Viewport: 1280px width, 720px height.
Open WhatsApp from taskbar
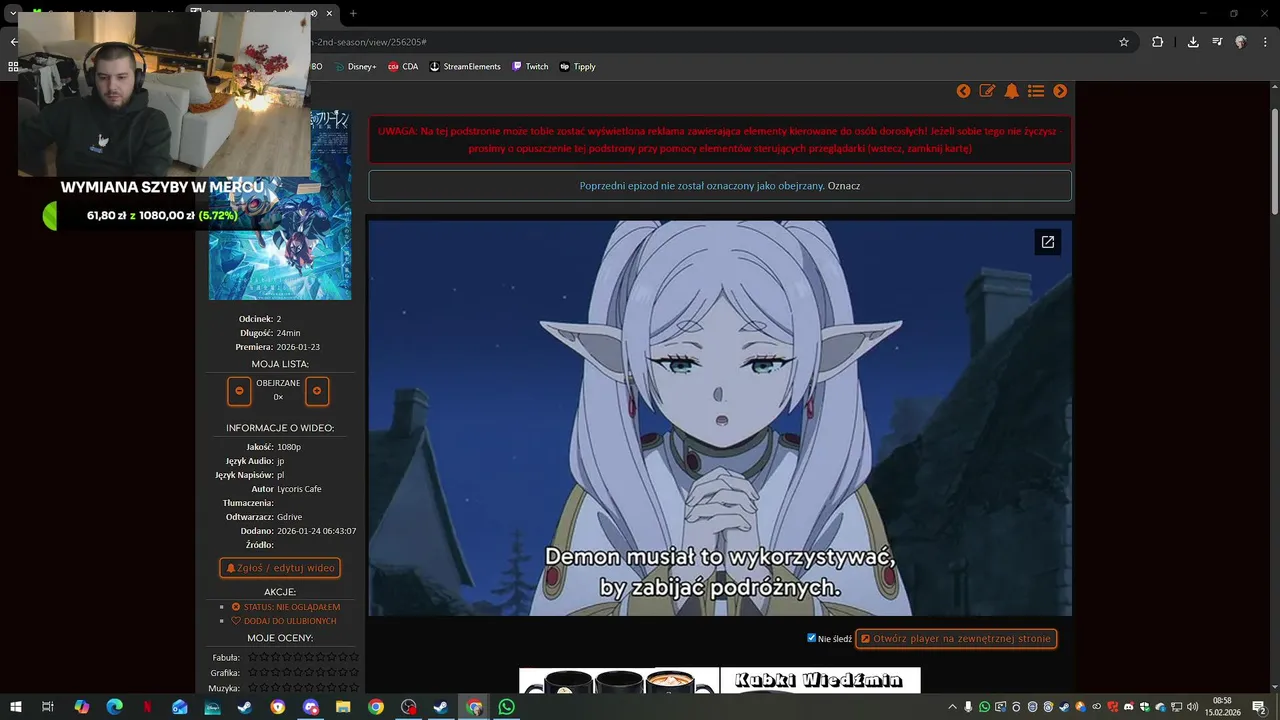point(507,707)
